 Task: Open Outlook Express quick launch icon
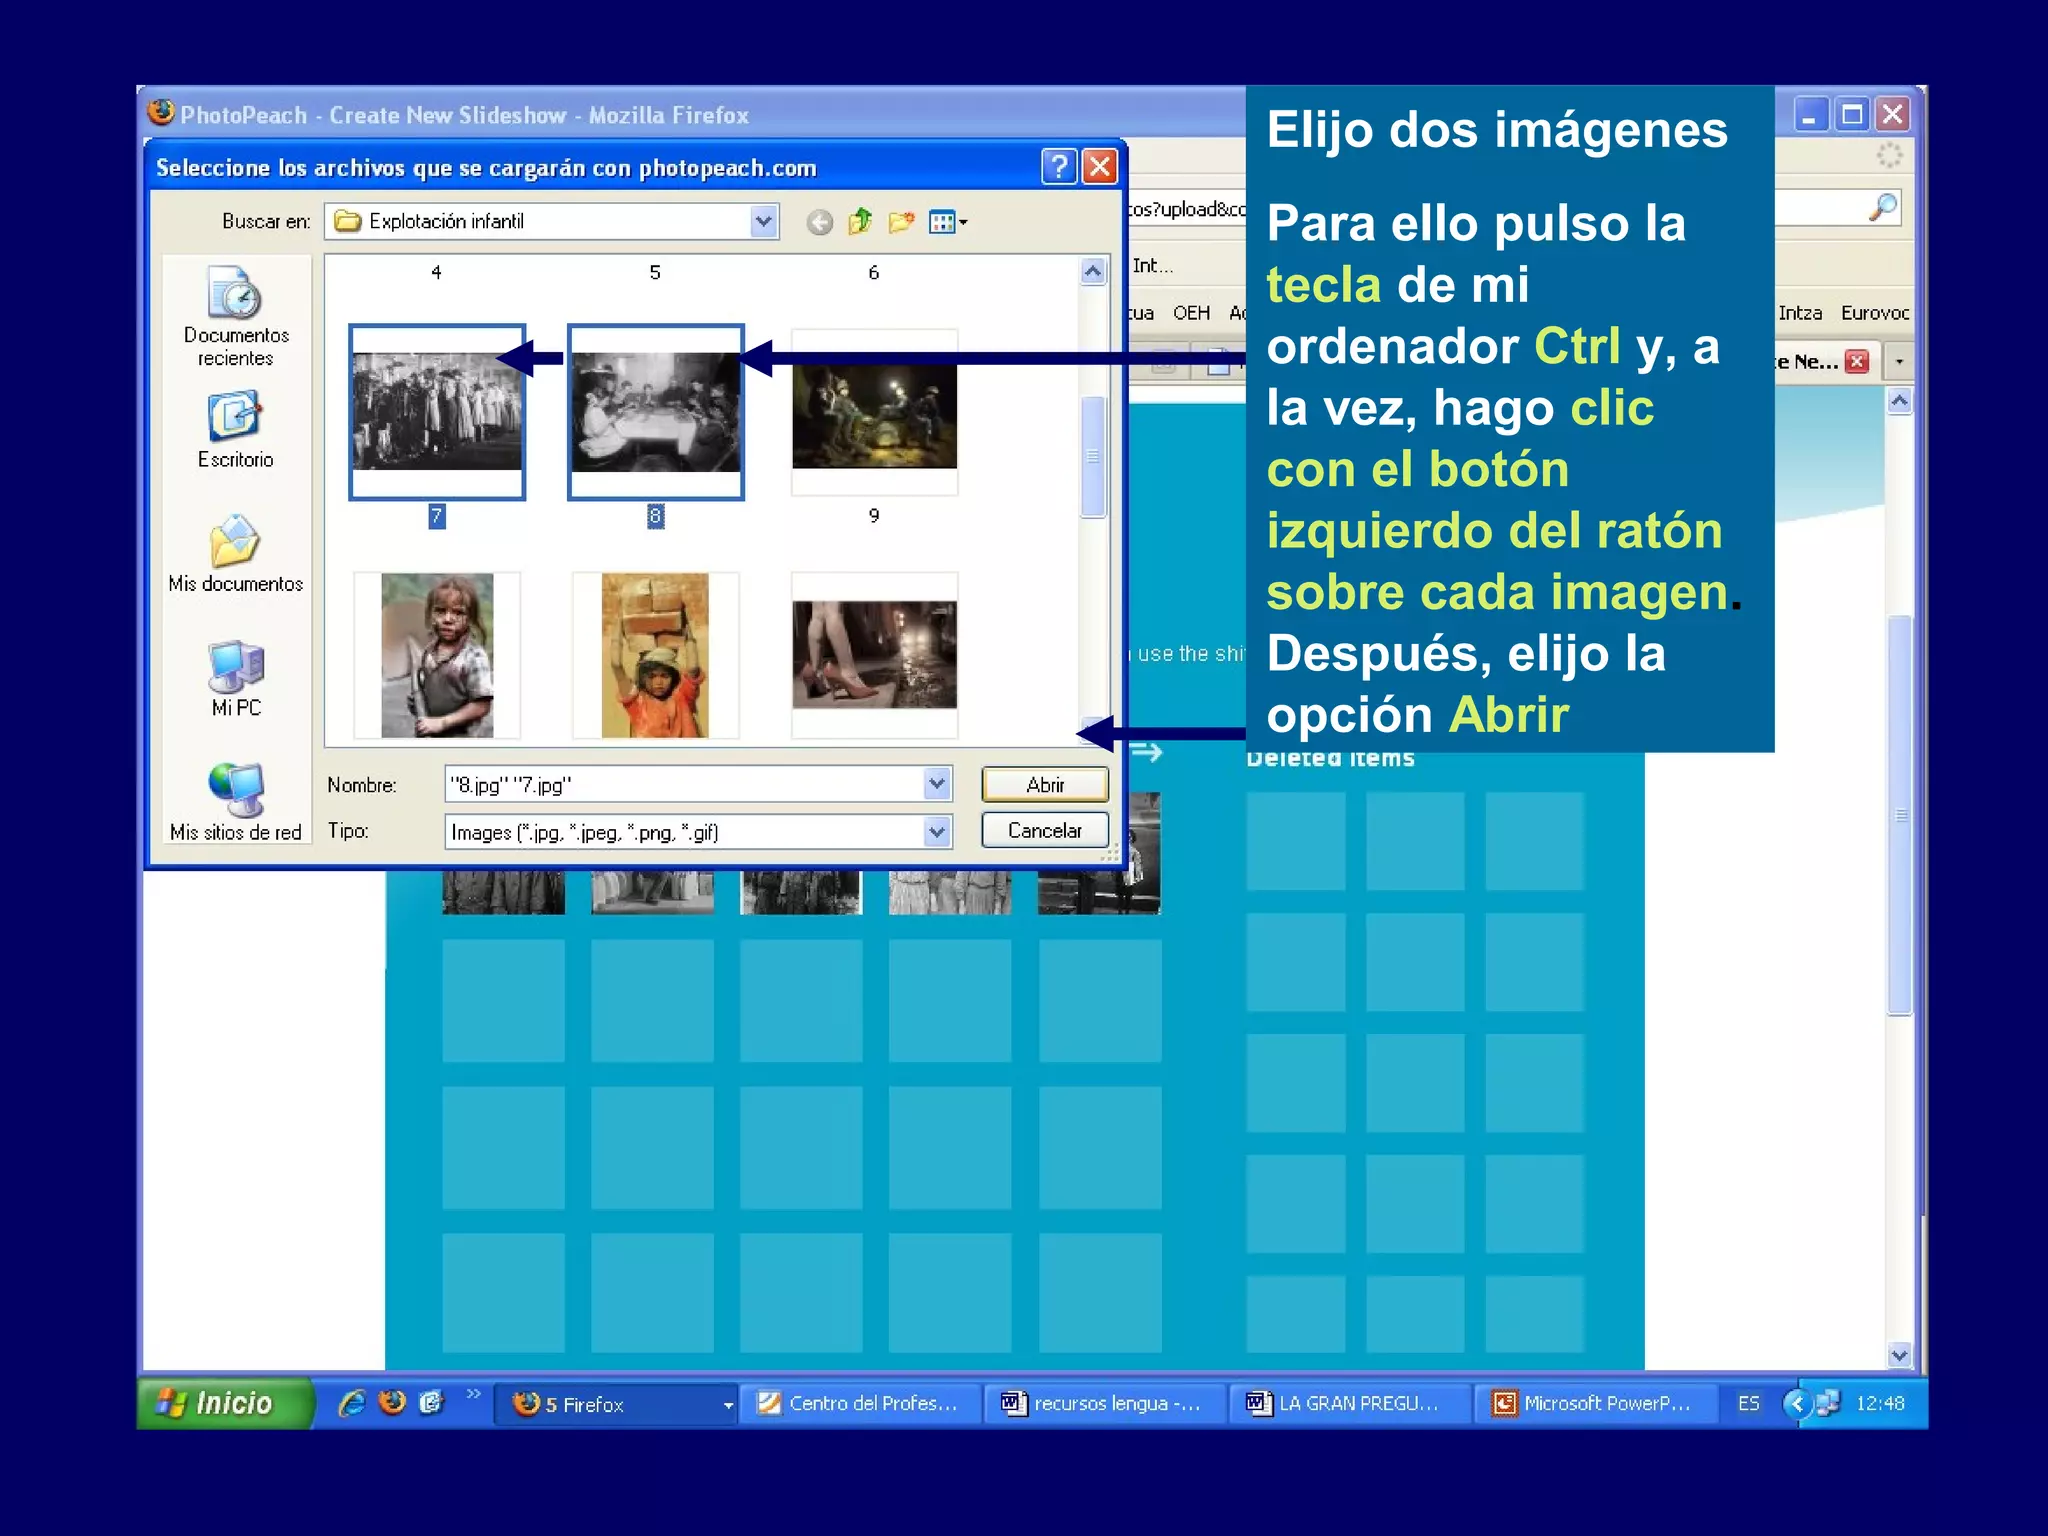(431, 1403)
